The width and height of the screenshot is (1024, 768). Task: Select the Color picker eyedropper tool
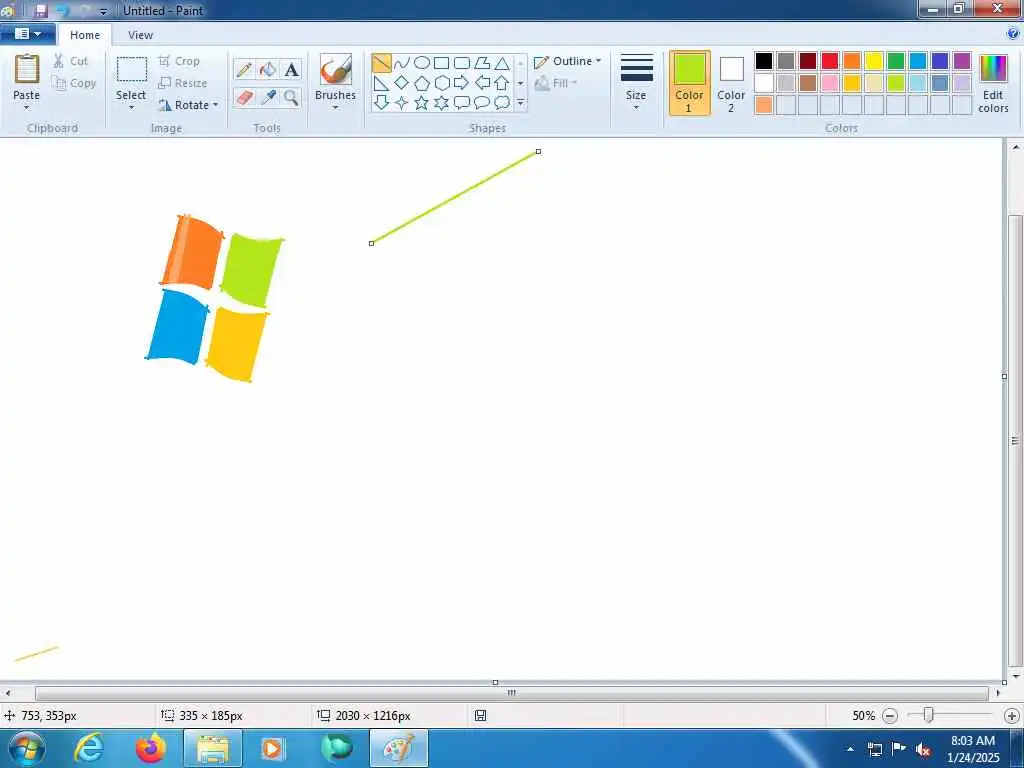click(x=268, y=98)
